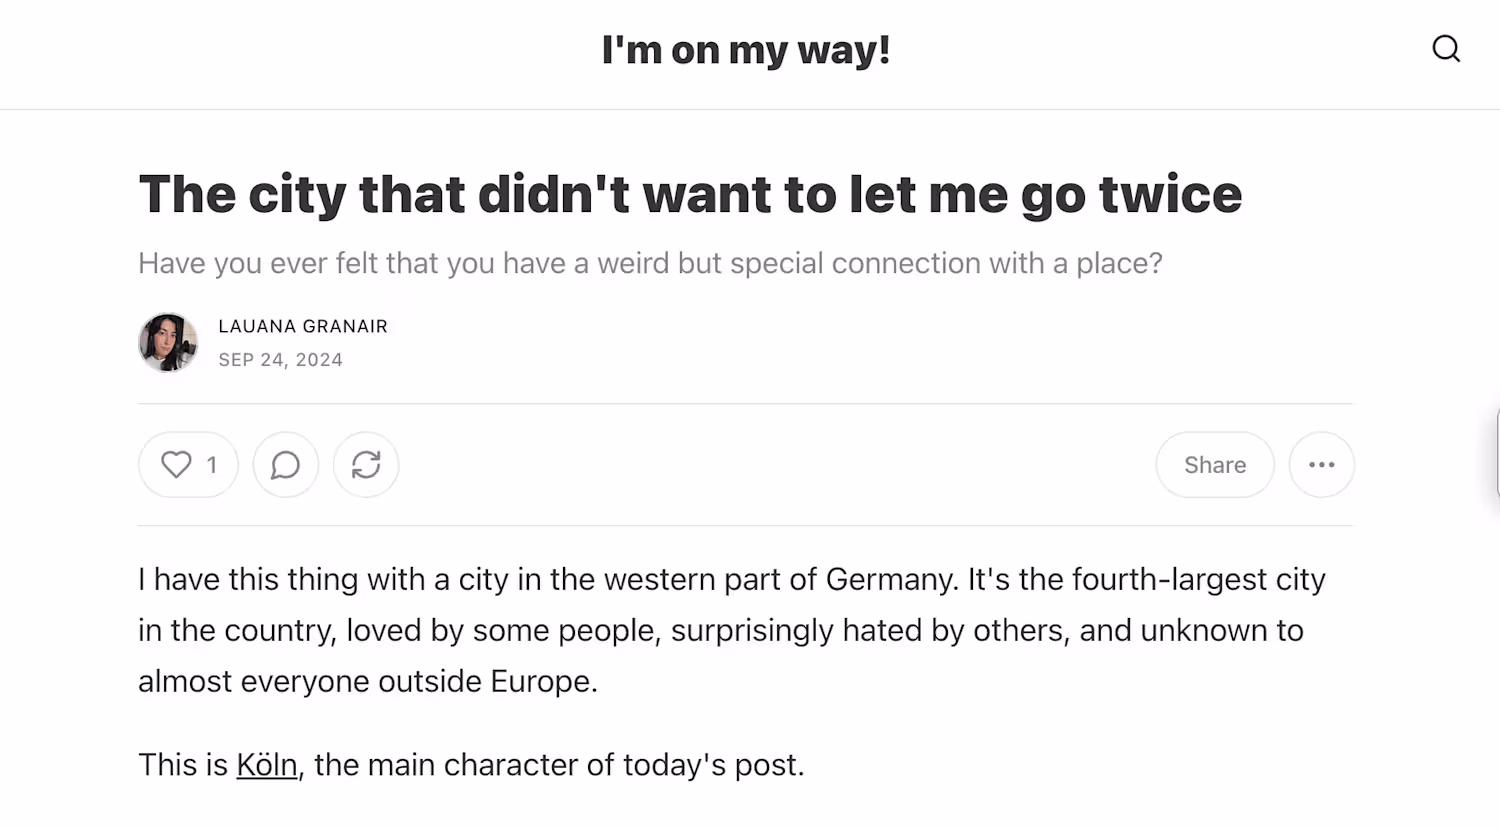Go to "I'm on my way!" publication home
The image size is (1500, 829).
(746, 50)
